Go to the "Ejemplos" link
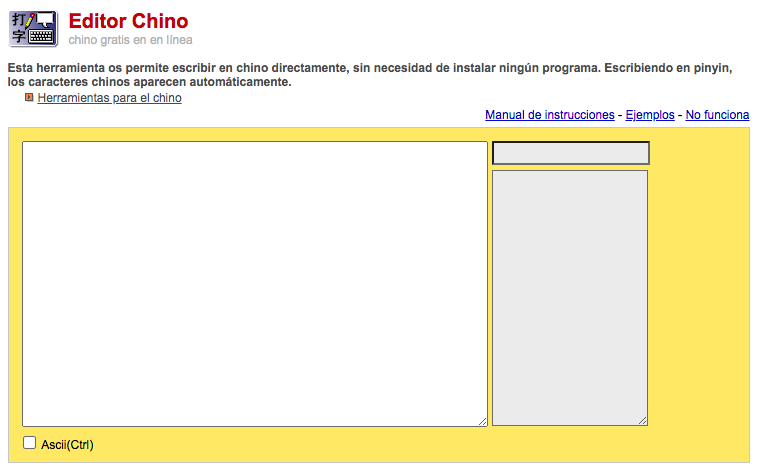This screenshot has height=470, width=757. click(650, 115)
